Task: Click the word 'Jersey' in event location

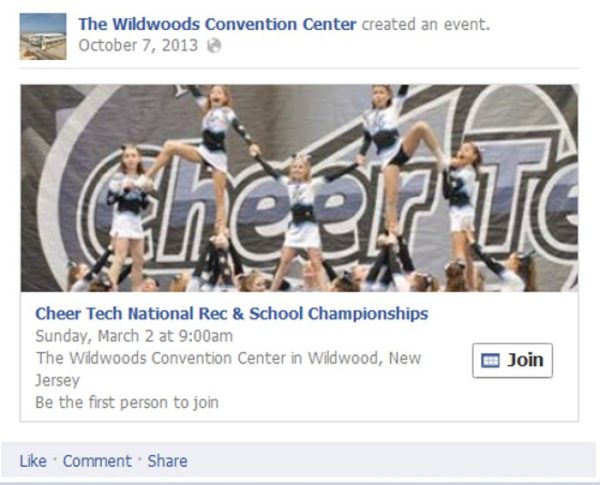Action: click(57, 380)
